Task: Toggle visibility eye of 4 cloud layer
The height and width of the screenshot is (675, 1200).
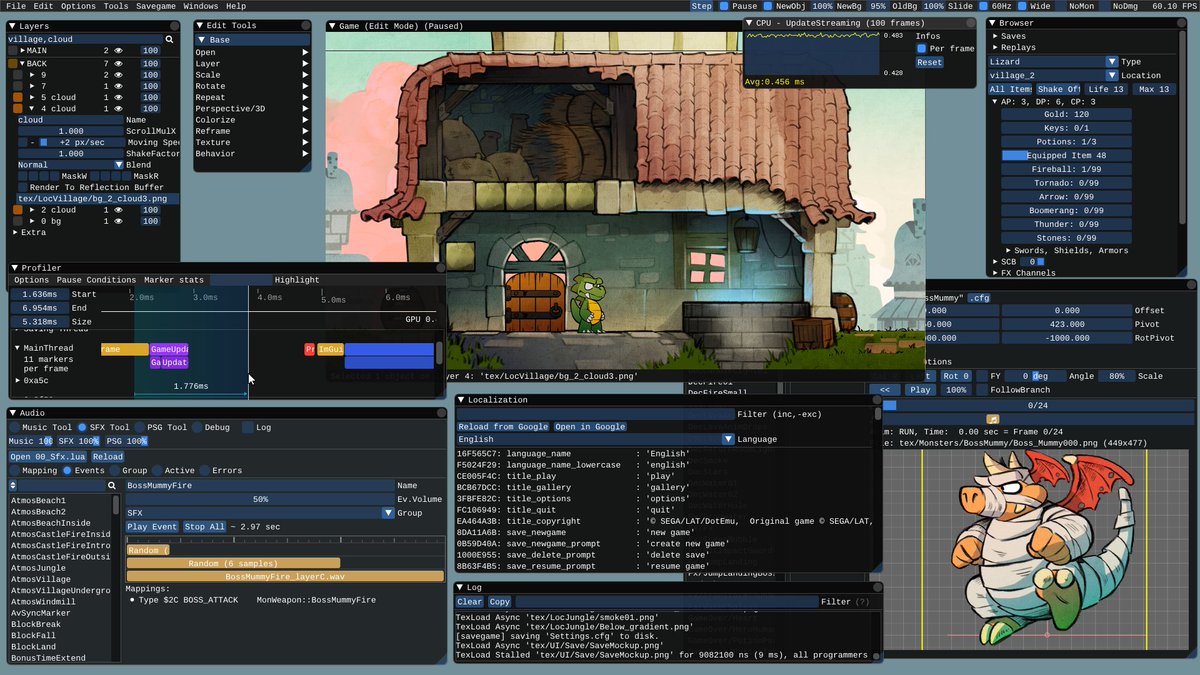Action: click(118, 109)
